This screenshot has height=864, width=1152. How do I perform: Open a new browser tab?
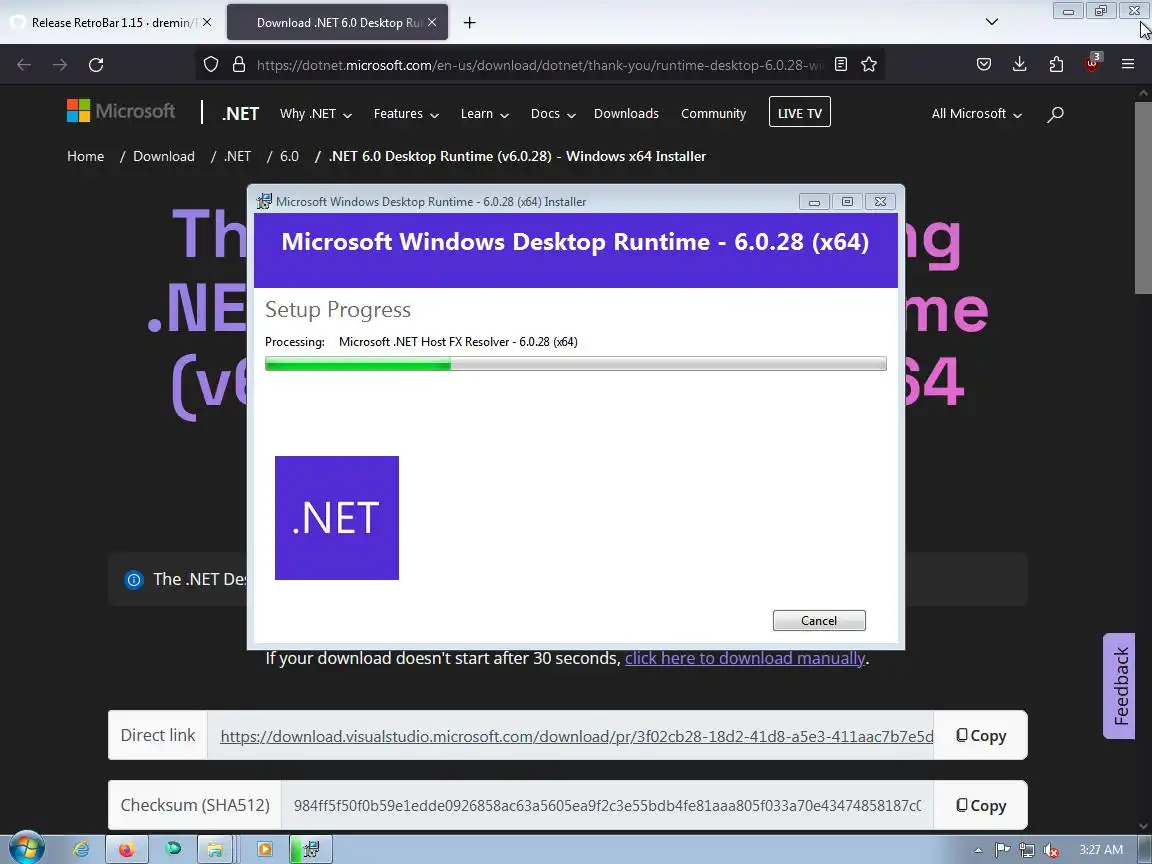(469, 23)
